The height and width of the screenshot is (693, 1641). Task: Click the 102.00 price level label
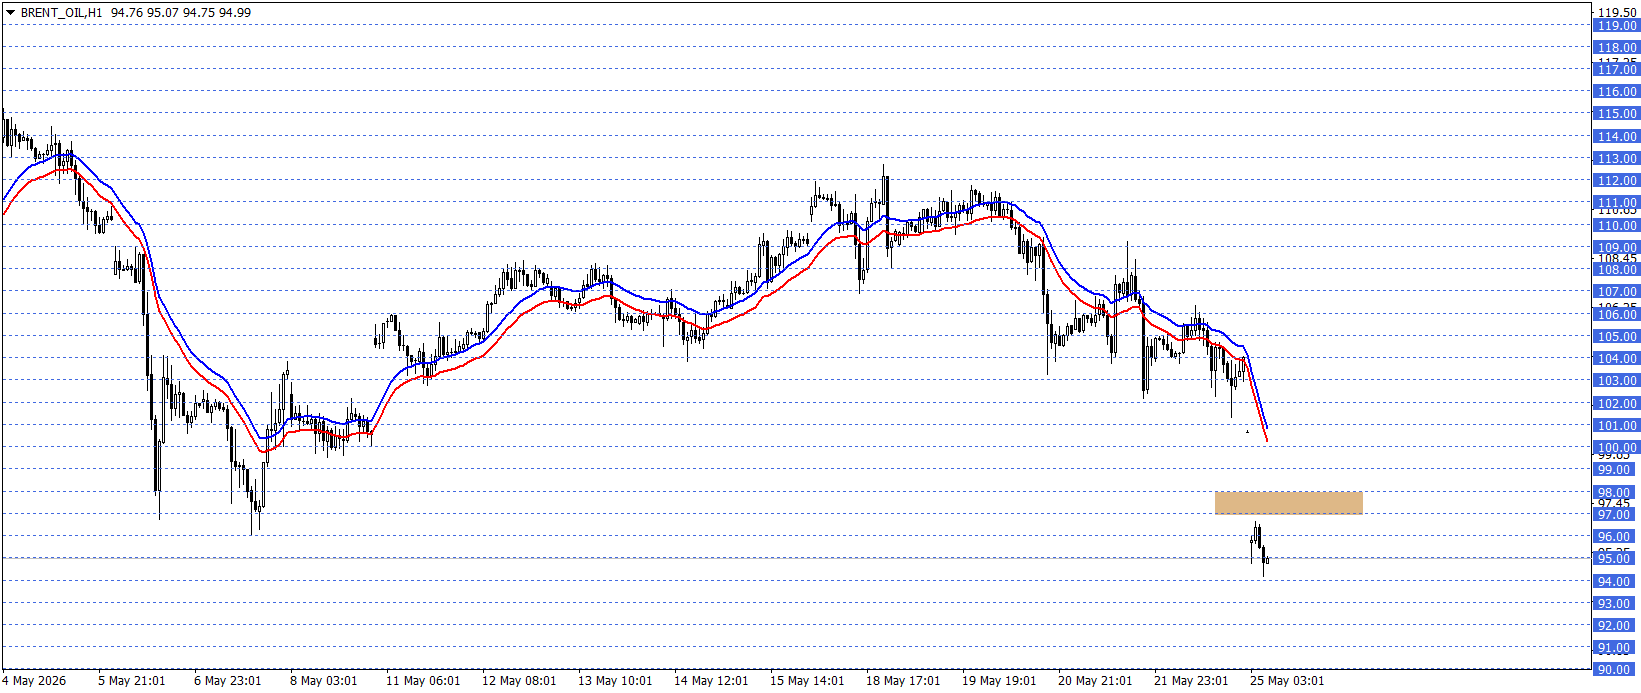[x=1616, y=404]
